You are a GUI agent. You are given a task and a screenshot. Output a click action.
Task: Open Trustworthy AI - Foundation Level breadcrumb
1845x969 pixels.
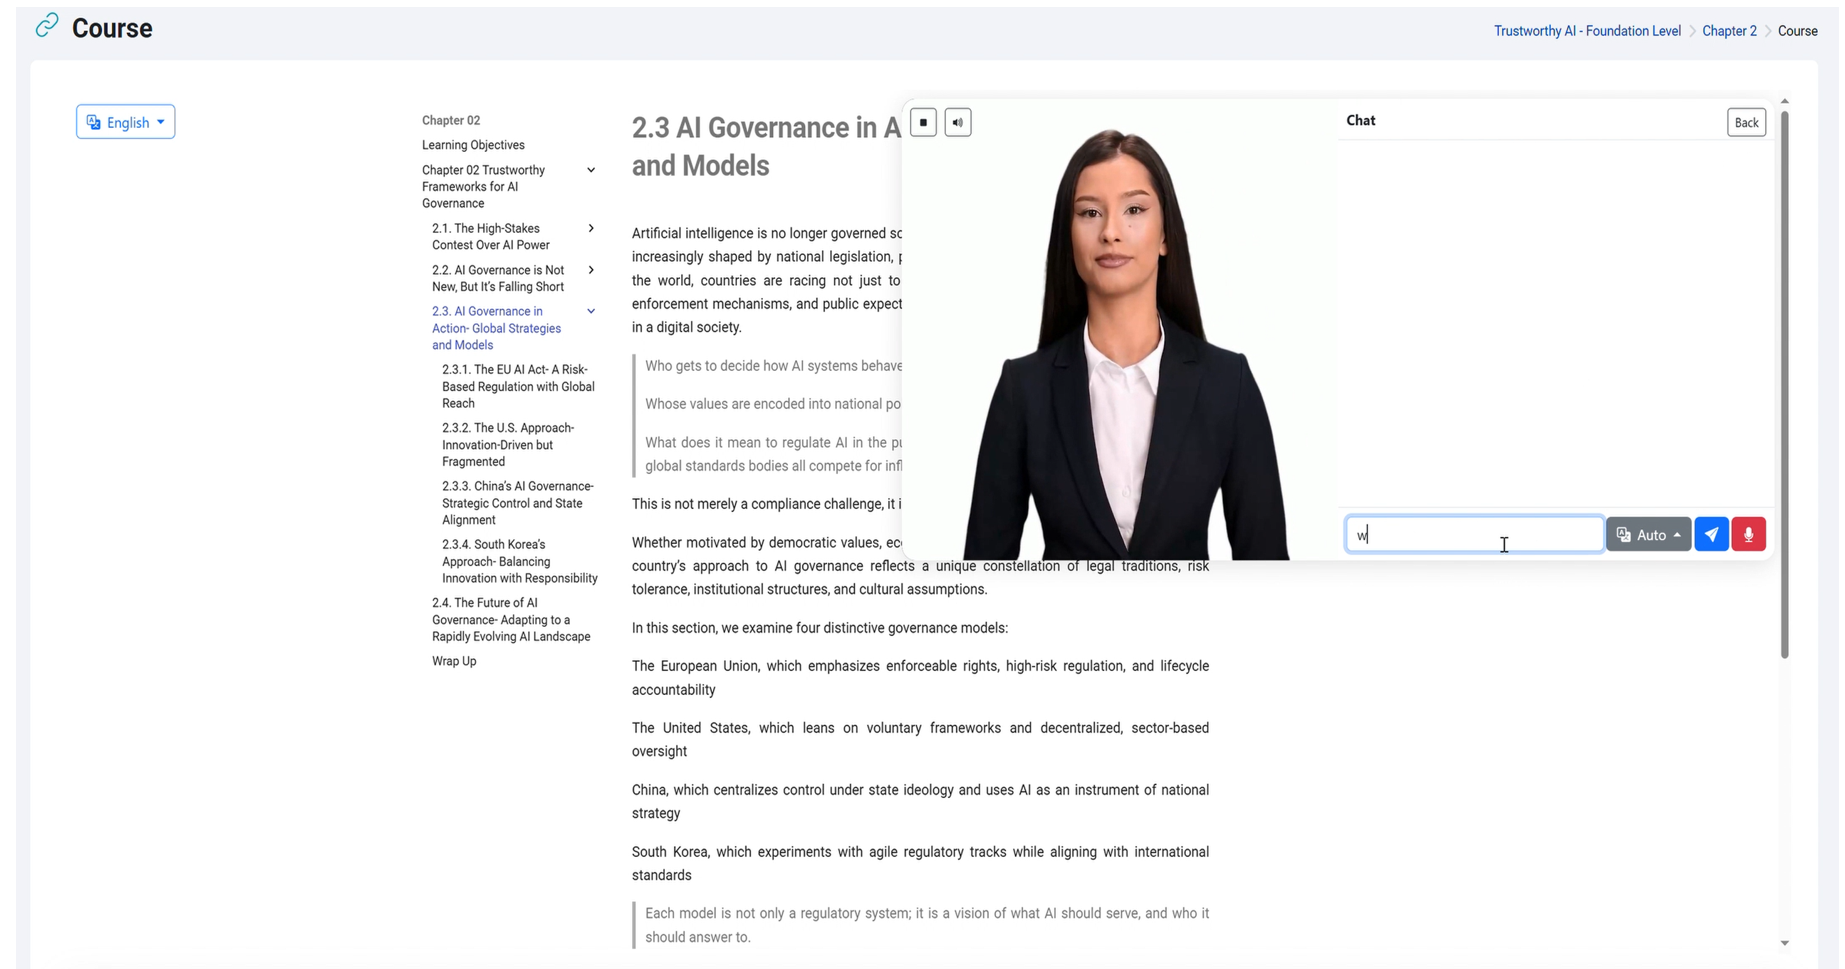(x=1586, y=31)
